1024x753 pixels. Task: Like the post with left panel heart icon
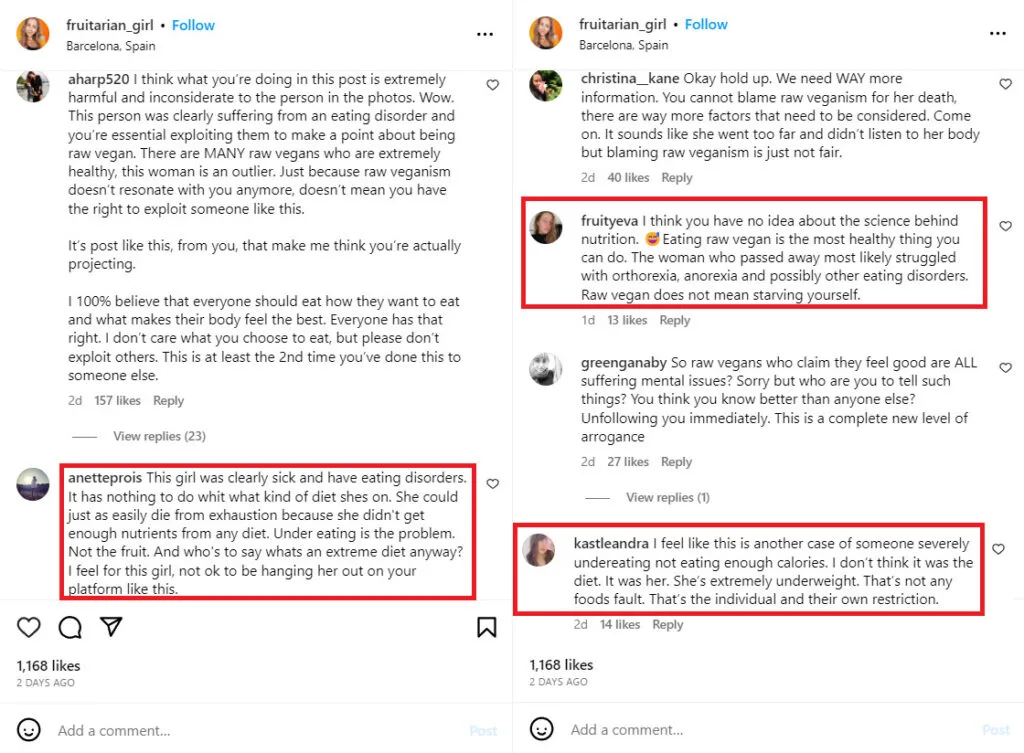pyautogui.click(x=29, y=627)
